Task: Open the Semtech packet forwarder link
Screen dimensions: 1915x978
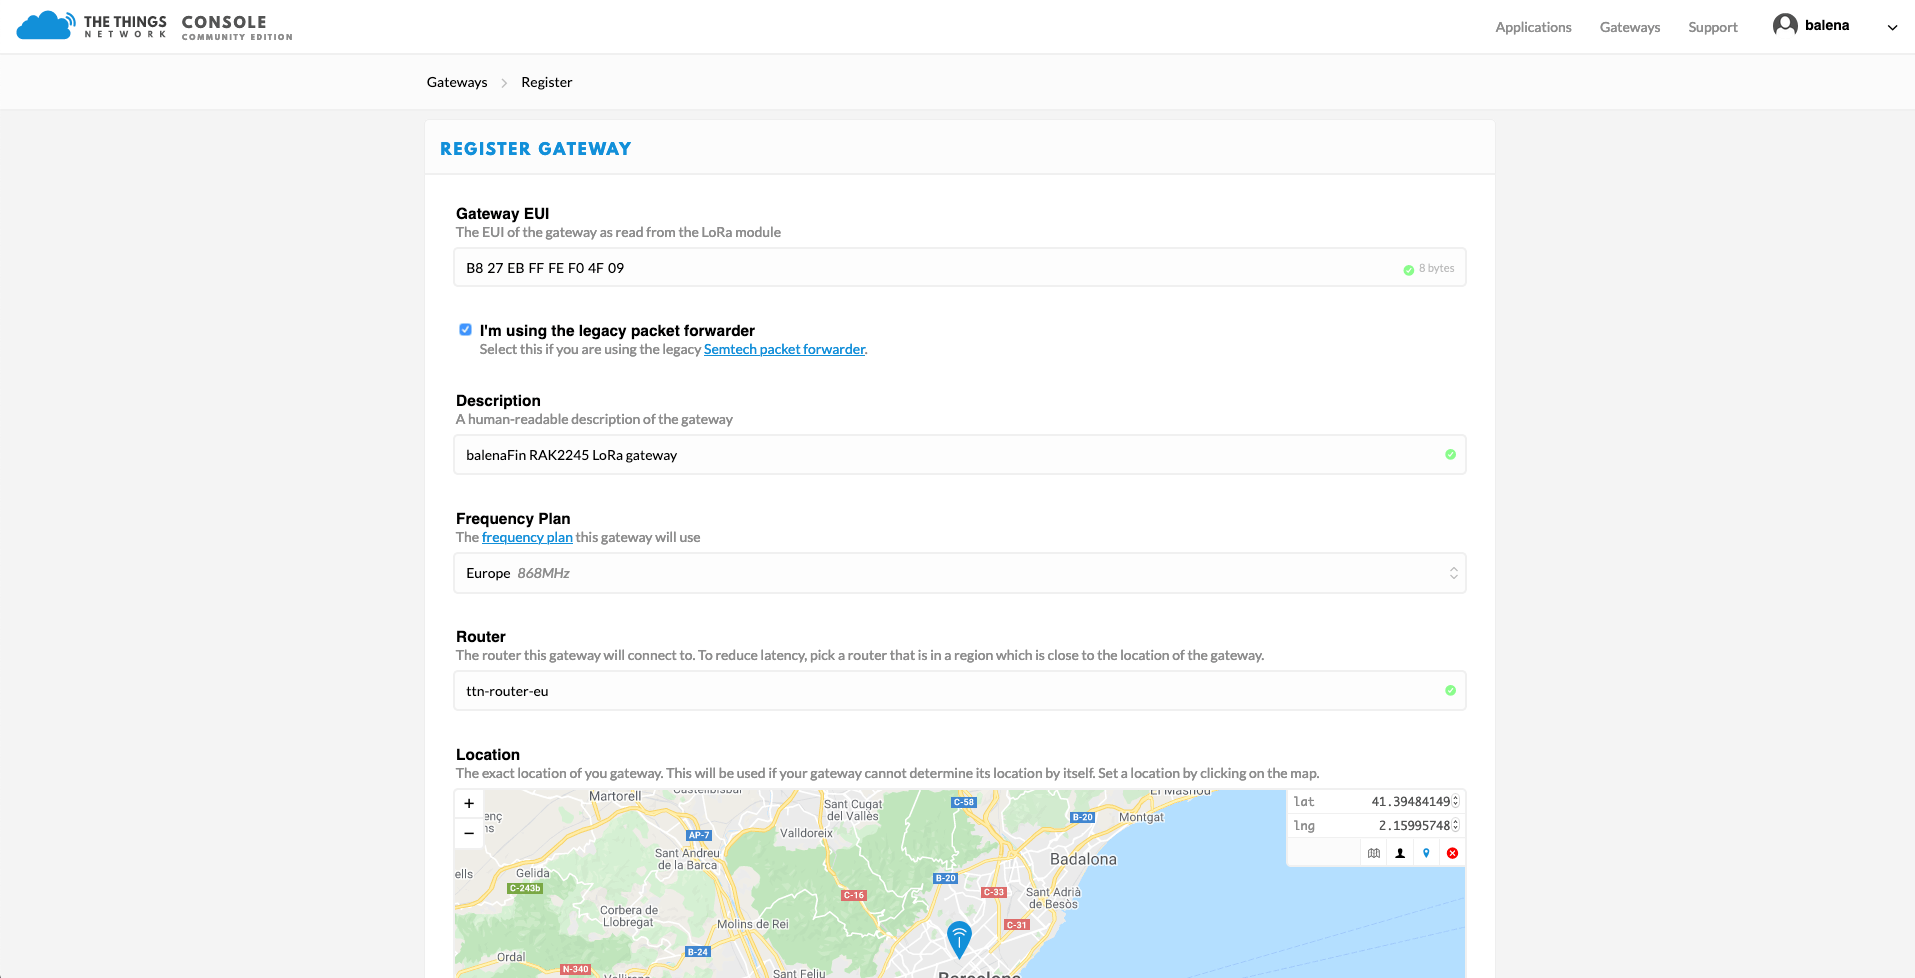Action: pos(784,349)
